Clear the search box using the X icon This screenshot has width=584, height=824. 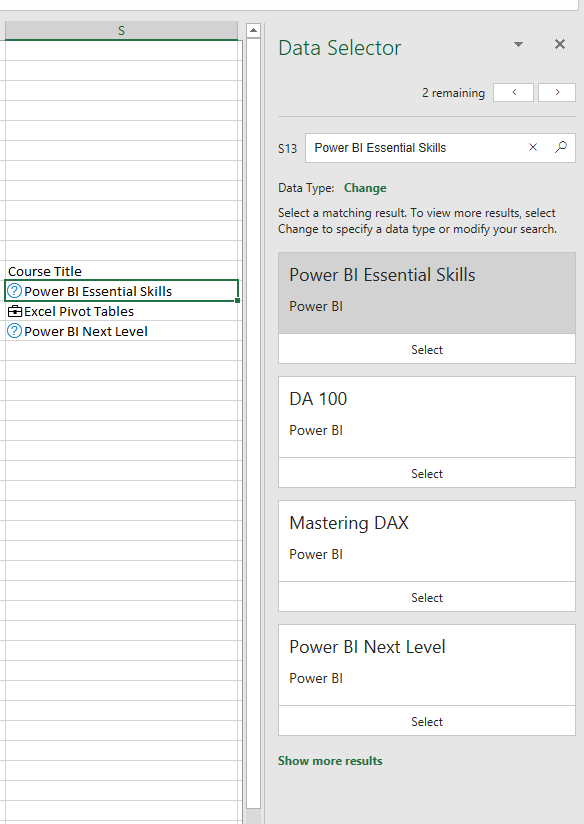(533, 147)
